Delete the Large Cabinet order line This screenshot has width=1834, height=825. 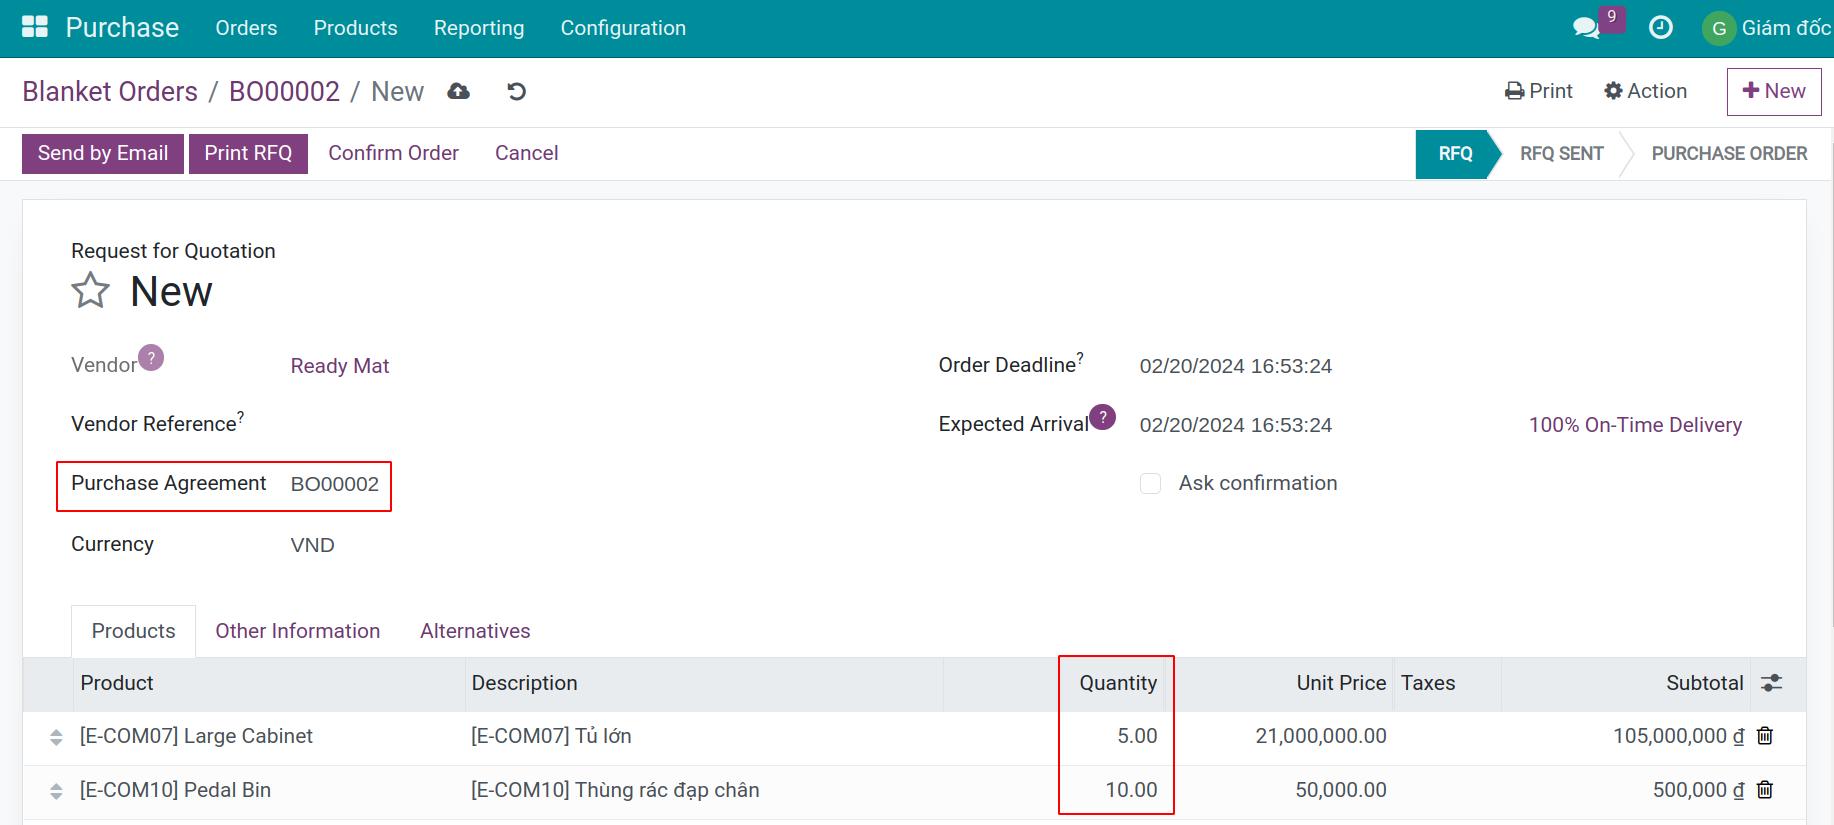1765,736
